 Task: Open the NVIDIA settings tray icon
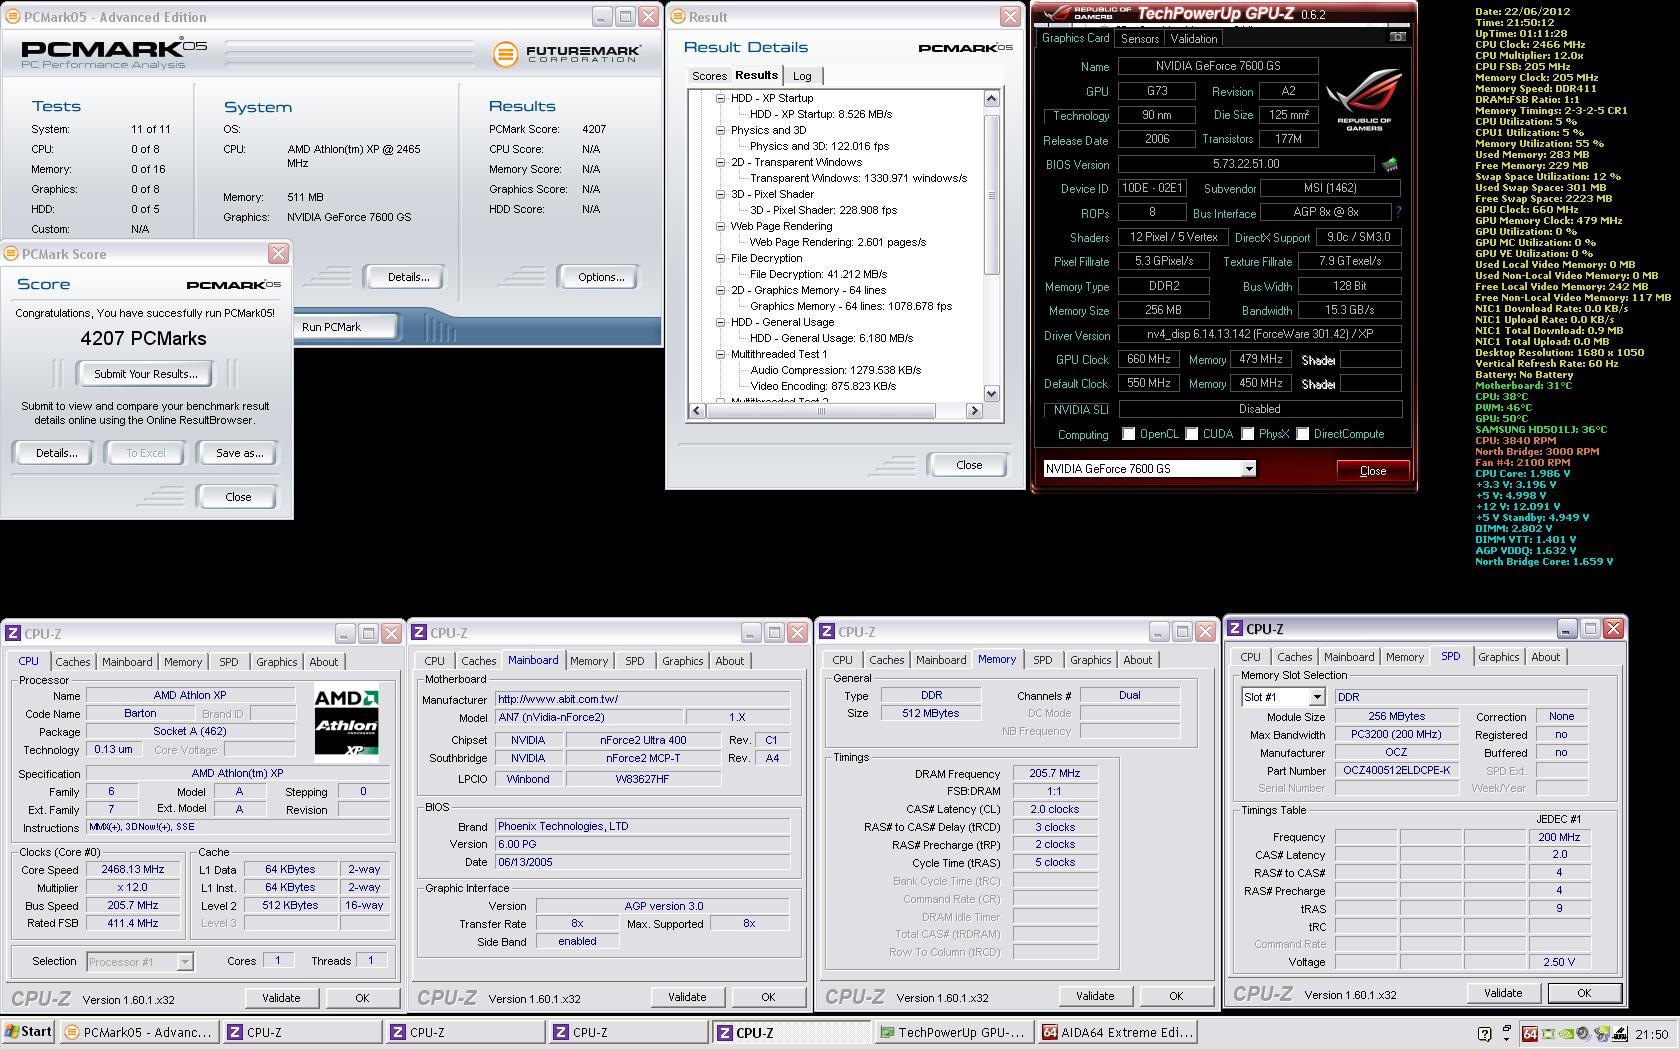point(1566,1034)
